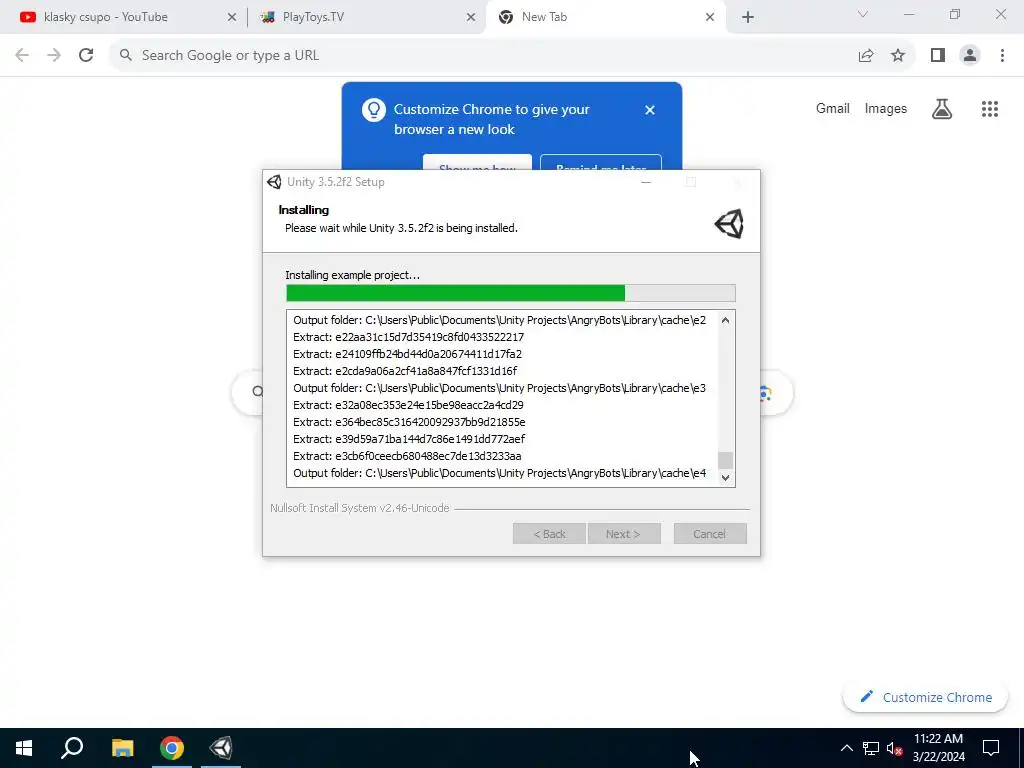Select log line 'Extract: e39d59a71ba144d7c86e1491dd772aef'

409,439
